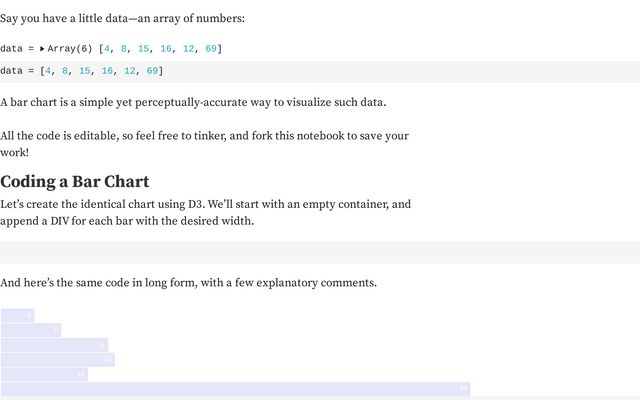Viewport: 640px width, 400px height.
Task: Click the bar labeled 16 in the chart
Action: point(58,360)
